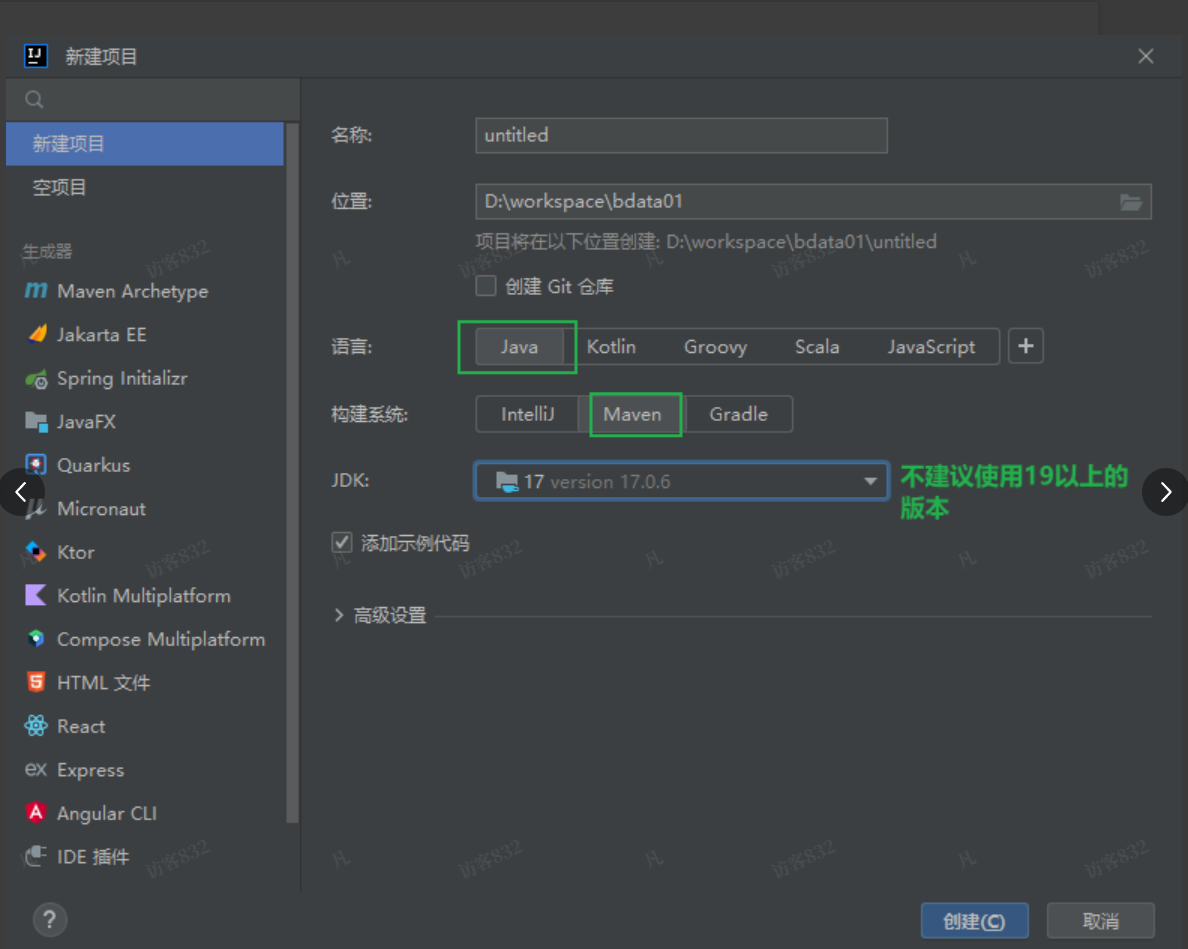Viewport: 1188px width, 949px height.
Task: Click the 17 version 17.0.6 value
Action: 597,482
